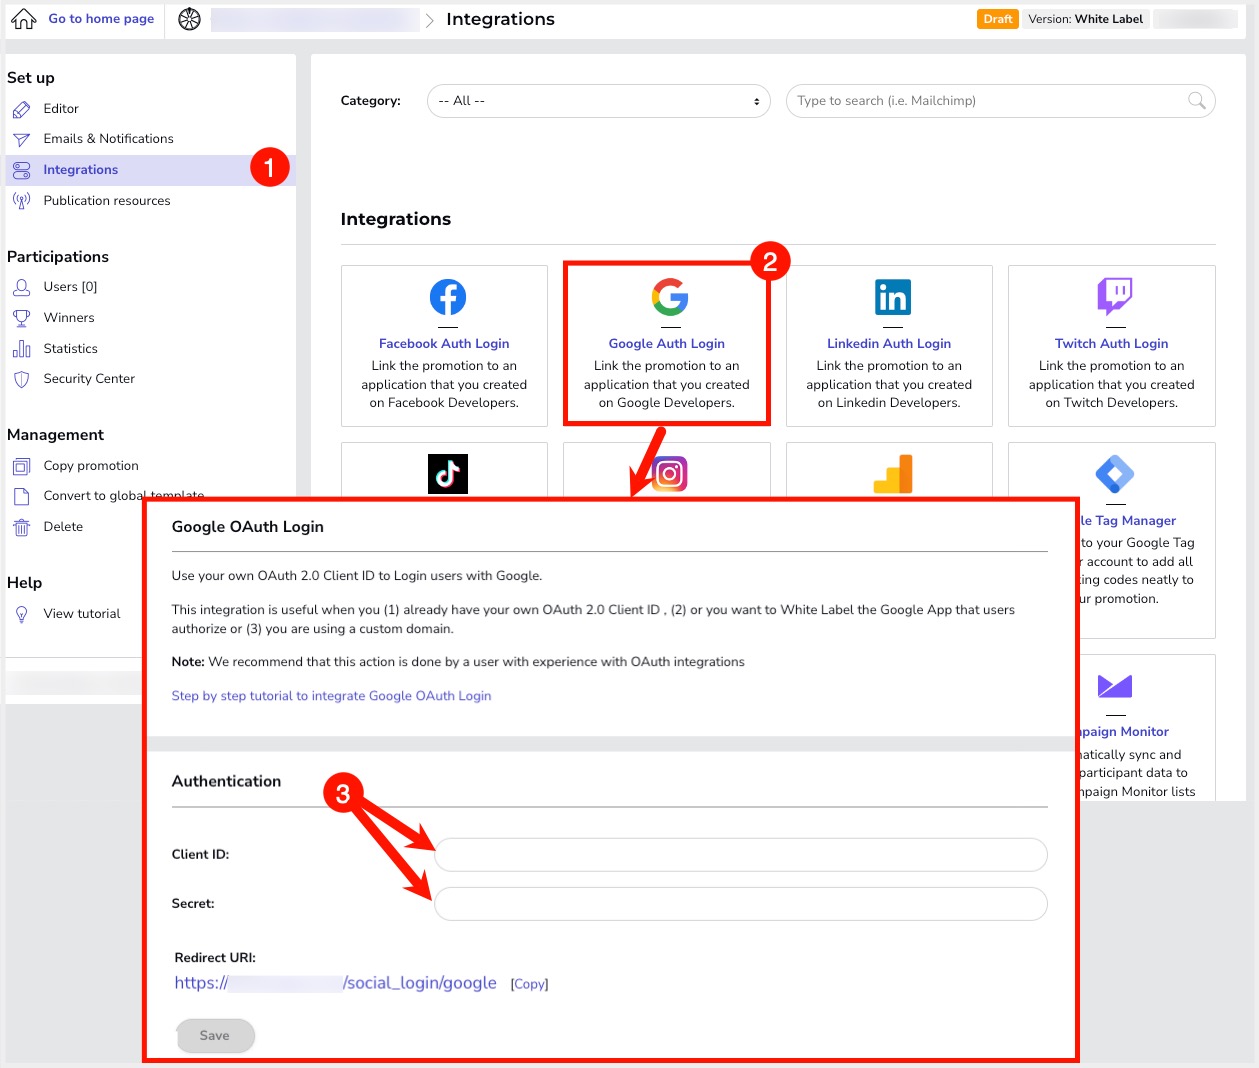
Task: Click the LinkedIn logo icon
Action: click(x=893, y=297)
